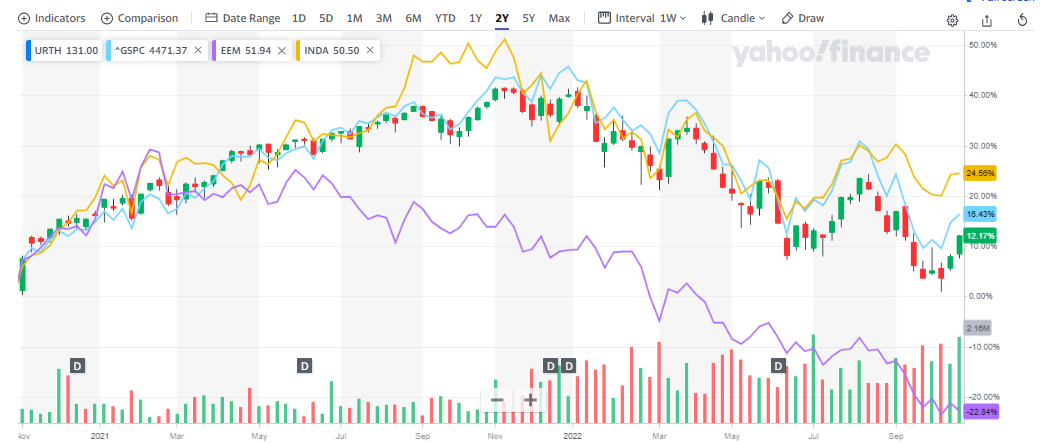Select the 3M time range
The image size is (1041, 444).
(x=384, y=18)
